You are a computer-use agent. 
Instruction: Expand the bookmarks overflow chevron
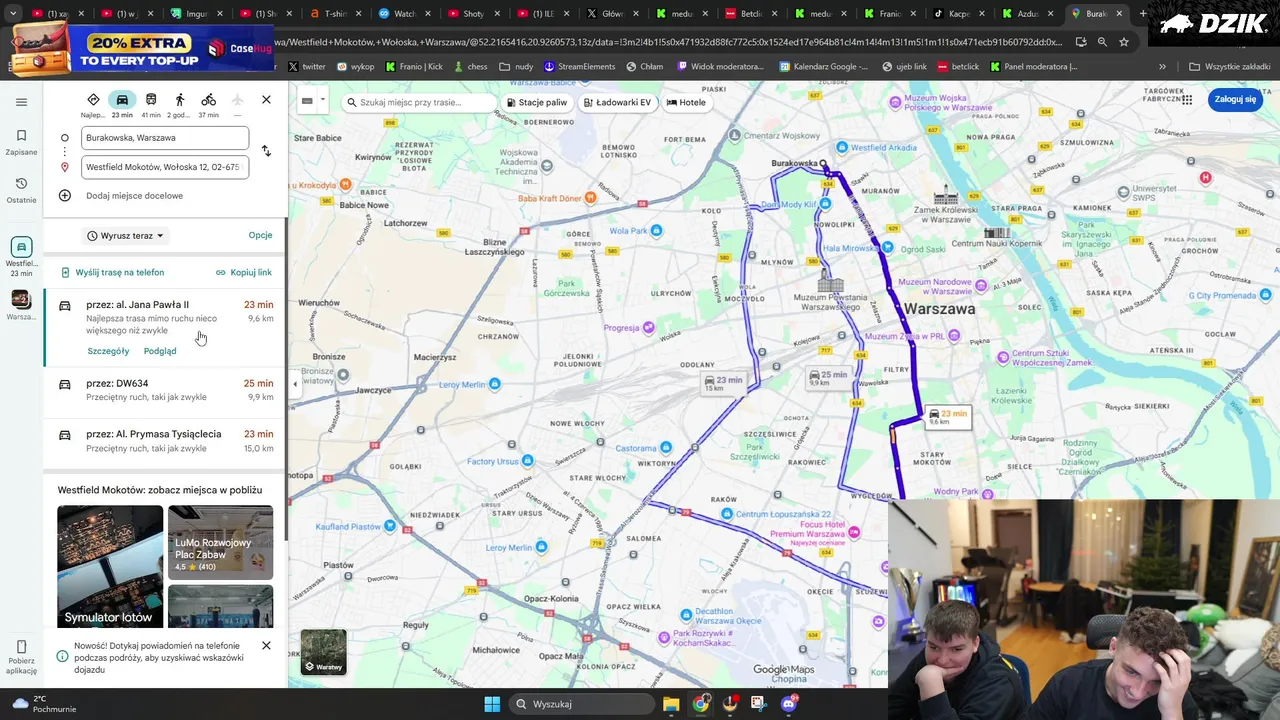point(1162,66)
